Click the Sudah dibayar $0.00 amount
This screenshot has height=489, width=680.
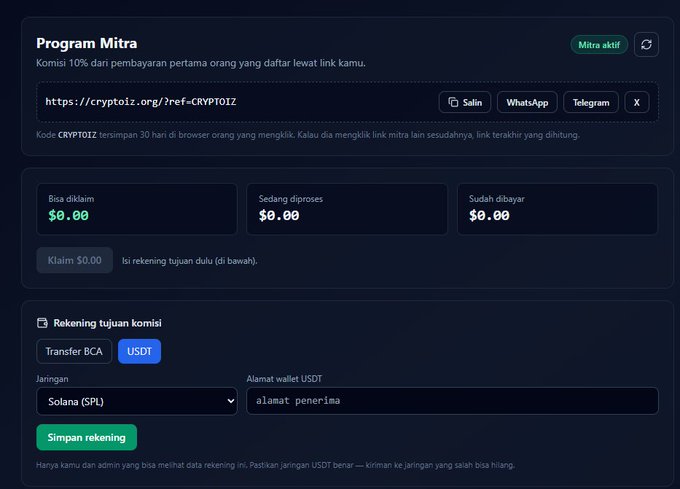coord(489,215)
